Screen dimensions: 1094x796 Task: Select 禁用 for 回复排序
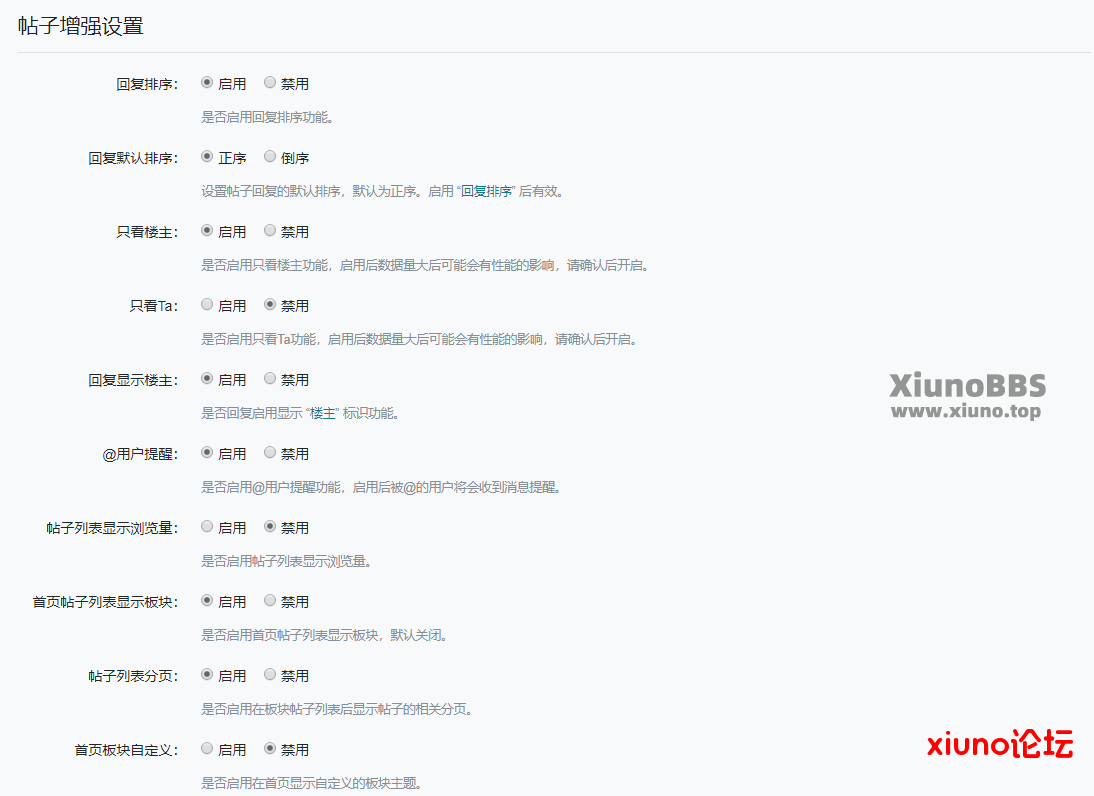click(270, 83)
